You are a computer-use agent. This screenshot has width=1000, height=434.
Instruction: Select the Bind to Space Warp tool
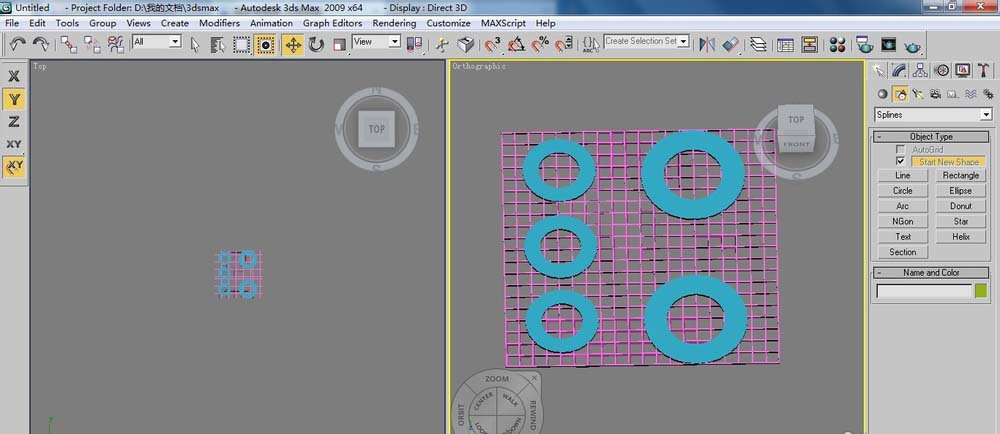coord(116,44)
